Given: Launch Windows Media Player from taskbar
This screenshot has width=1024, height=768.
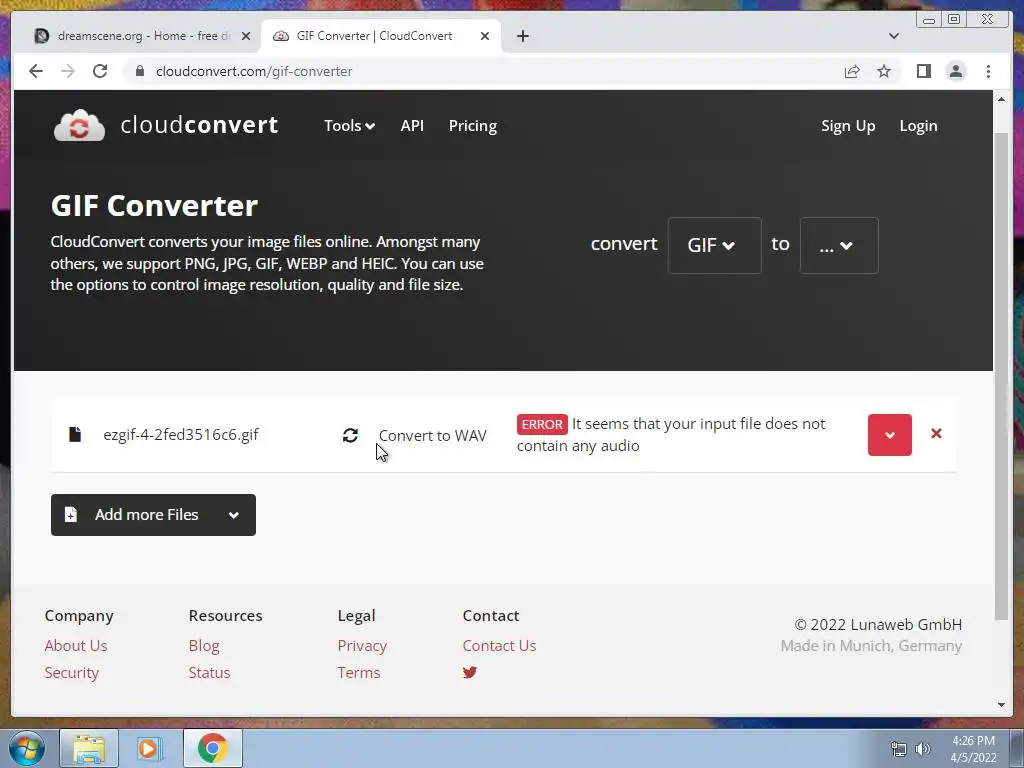Looking at the screenshot, I should click(x=148, y=748).
